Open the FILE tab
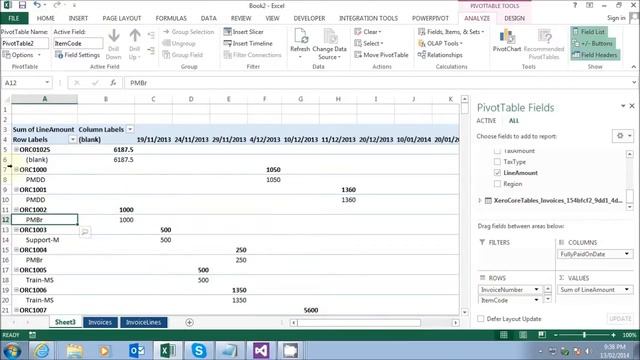The width and height of the screenshot is (640, 360). pos(14,18)
